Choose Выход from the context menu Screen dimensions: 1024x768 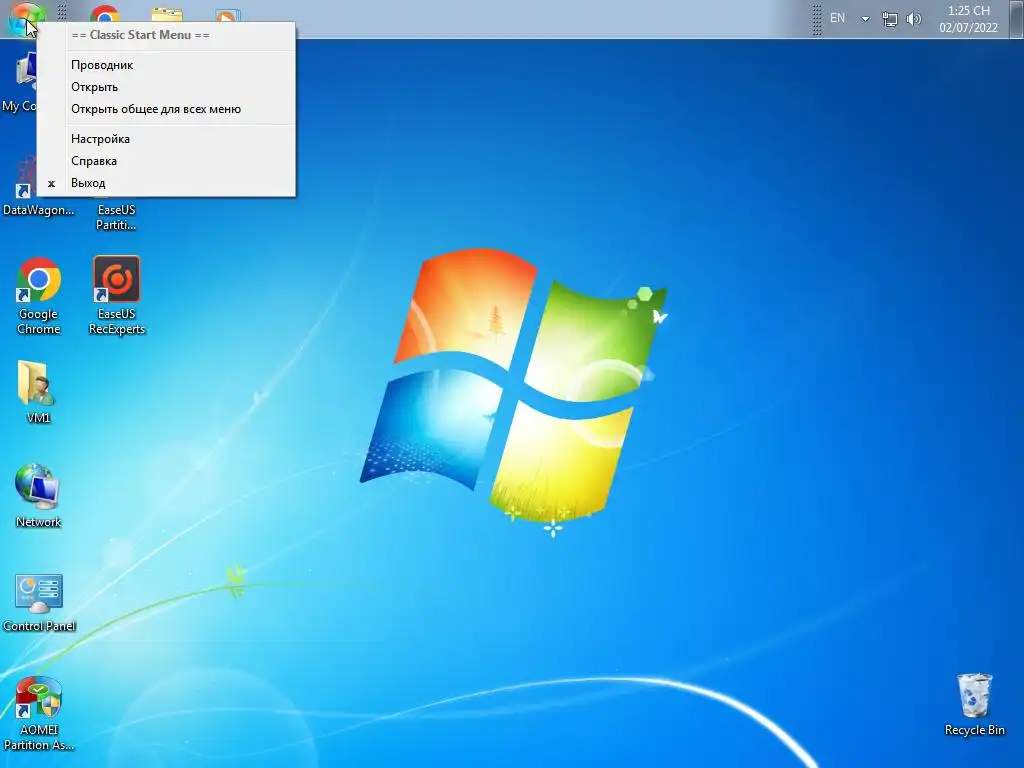[167, 183]
